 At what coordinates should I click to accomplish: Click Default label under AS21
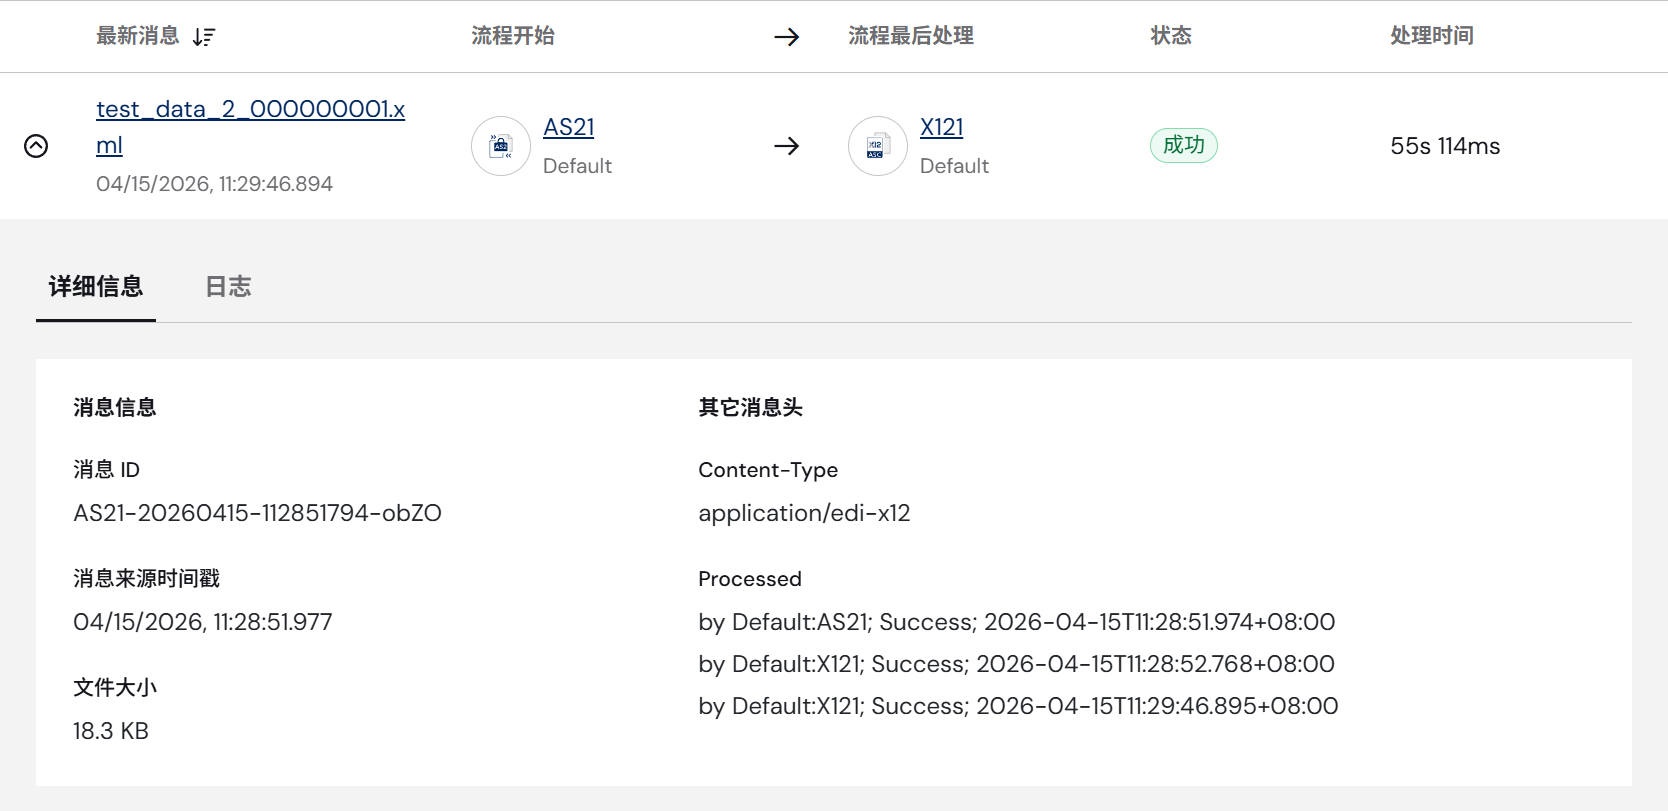pyautogui.click(x=577, y=166)
